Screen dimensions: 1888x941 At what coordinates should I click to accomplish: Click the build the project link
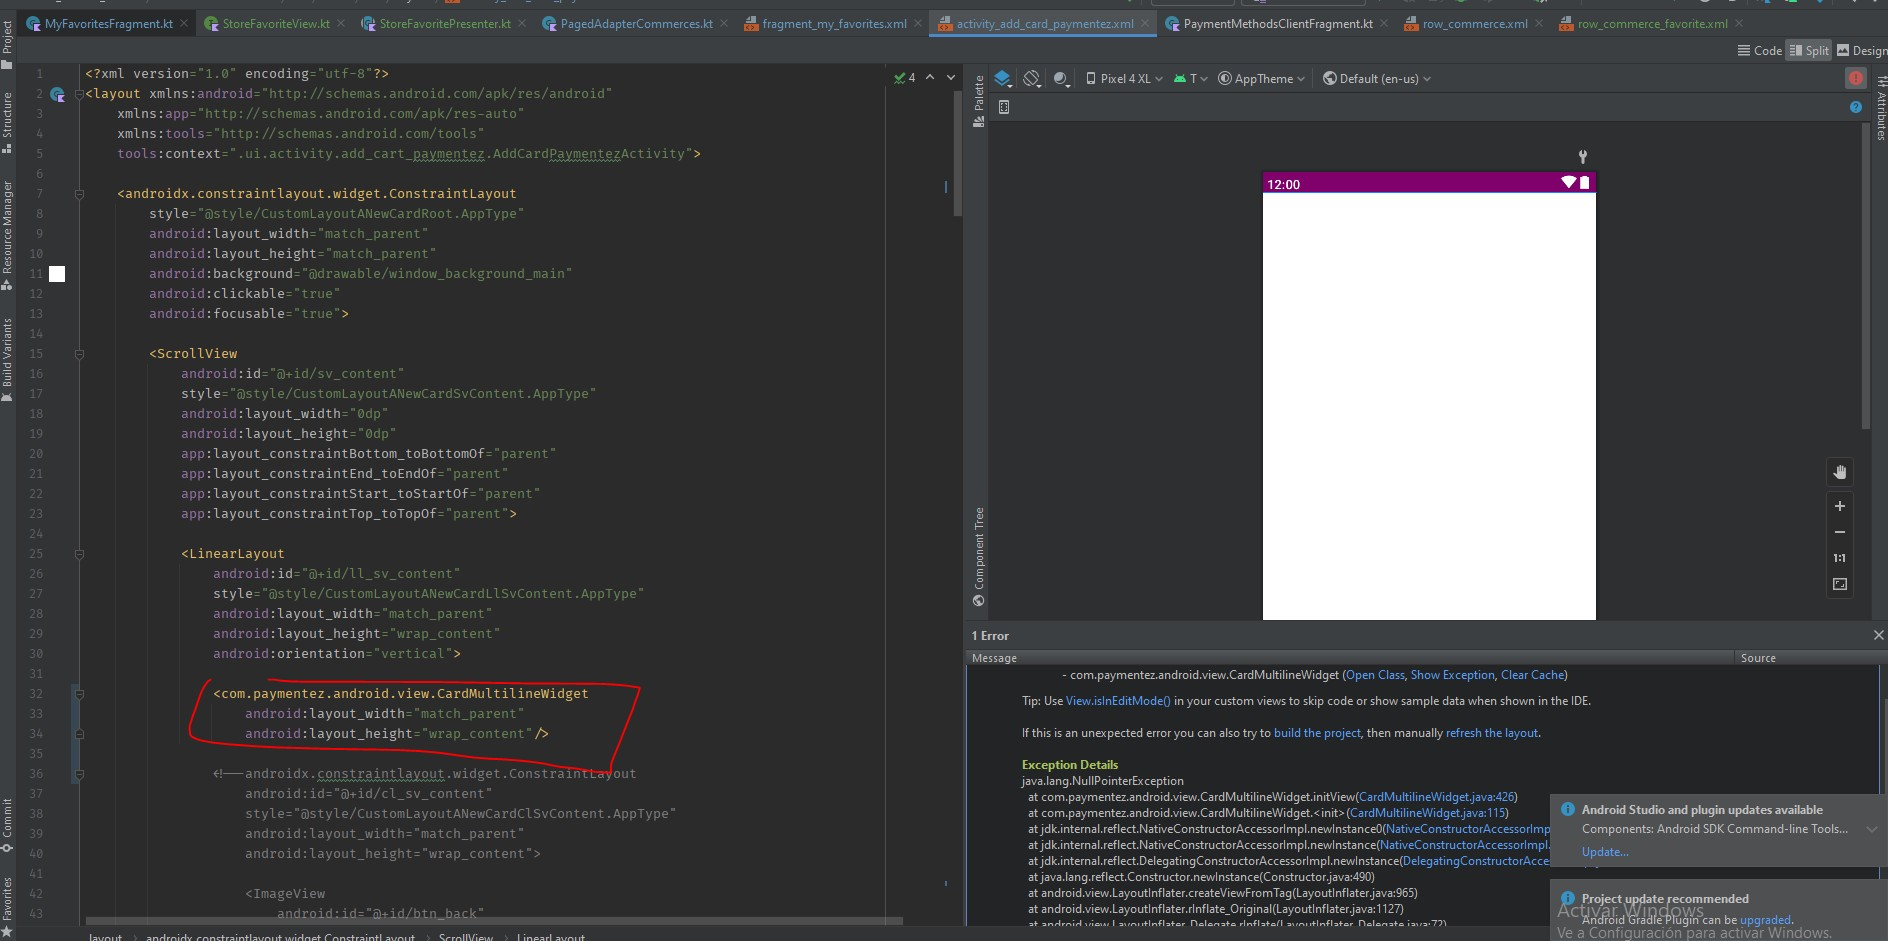[1317, 733]
